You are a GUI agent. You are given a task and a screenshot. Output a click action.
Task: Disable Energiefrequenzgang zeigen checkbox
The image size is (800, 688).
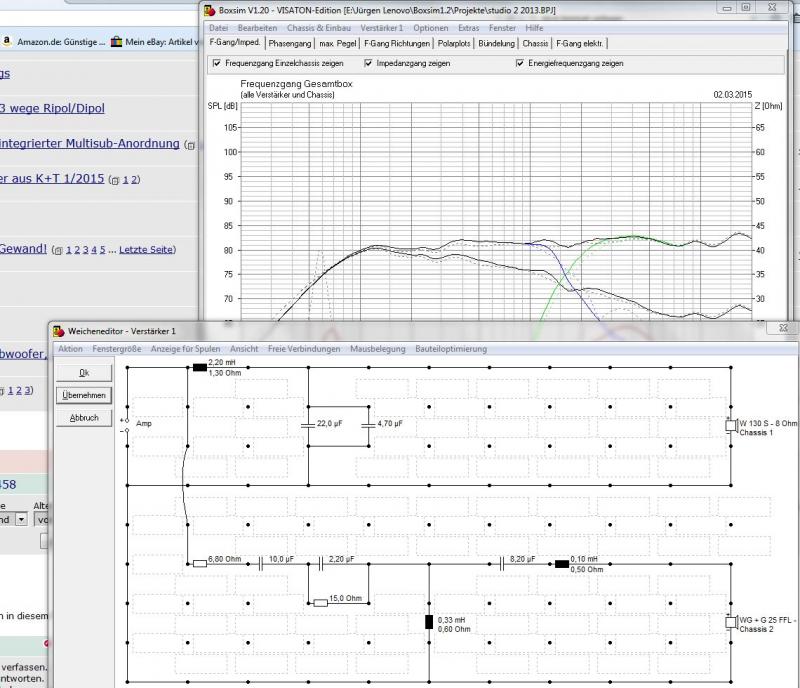(521, 63)
